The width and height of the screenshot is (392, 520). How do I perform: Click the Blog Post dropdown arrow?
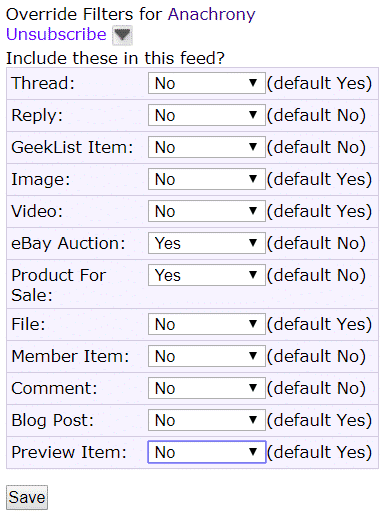[253, 419]
